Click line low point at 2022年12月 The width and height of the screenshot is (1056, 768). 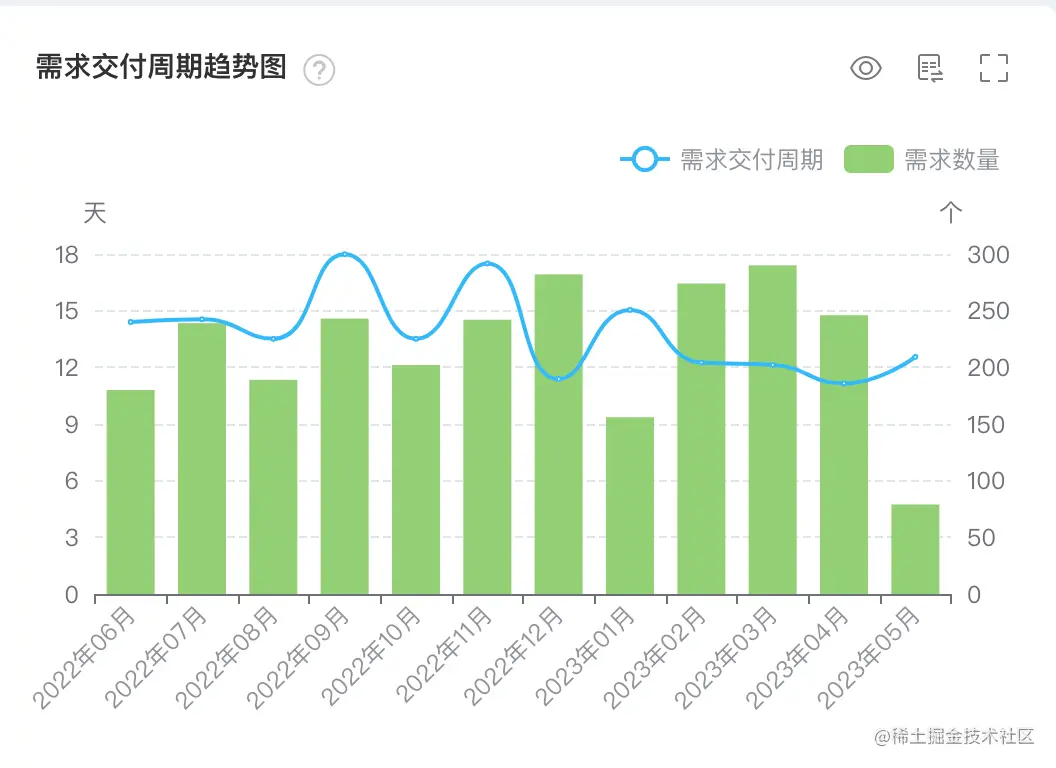click(559, 379)
